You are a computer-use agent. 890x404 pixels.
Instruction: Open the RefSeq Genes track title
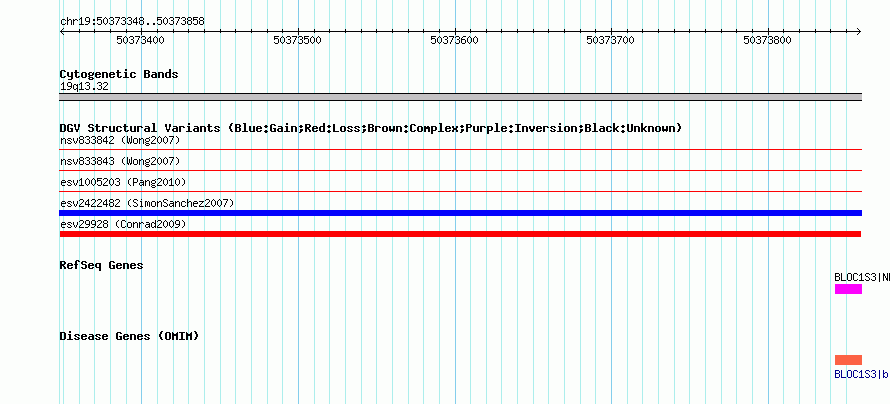point(101,265)
